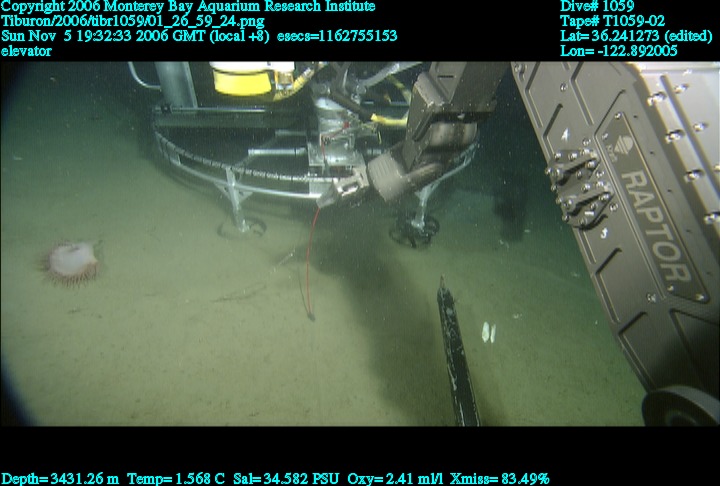This screenshot has width=720, height=486.
Task: Click the 'Xmiss=83.49%' reading
Action: coord(500,479)
